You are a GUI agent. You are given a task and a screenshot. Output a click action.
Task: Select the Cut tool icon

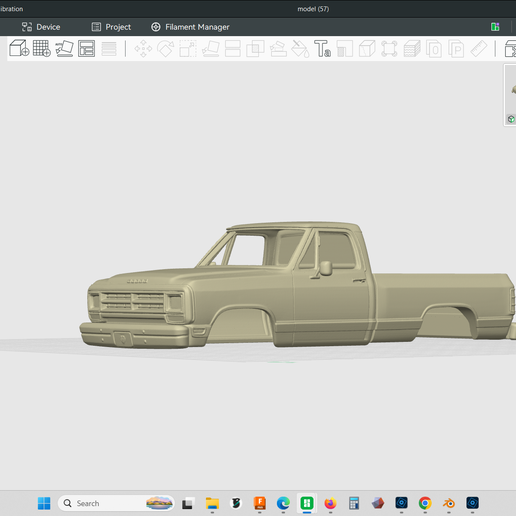click(233, 49)
